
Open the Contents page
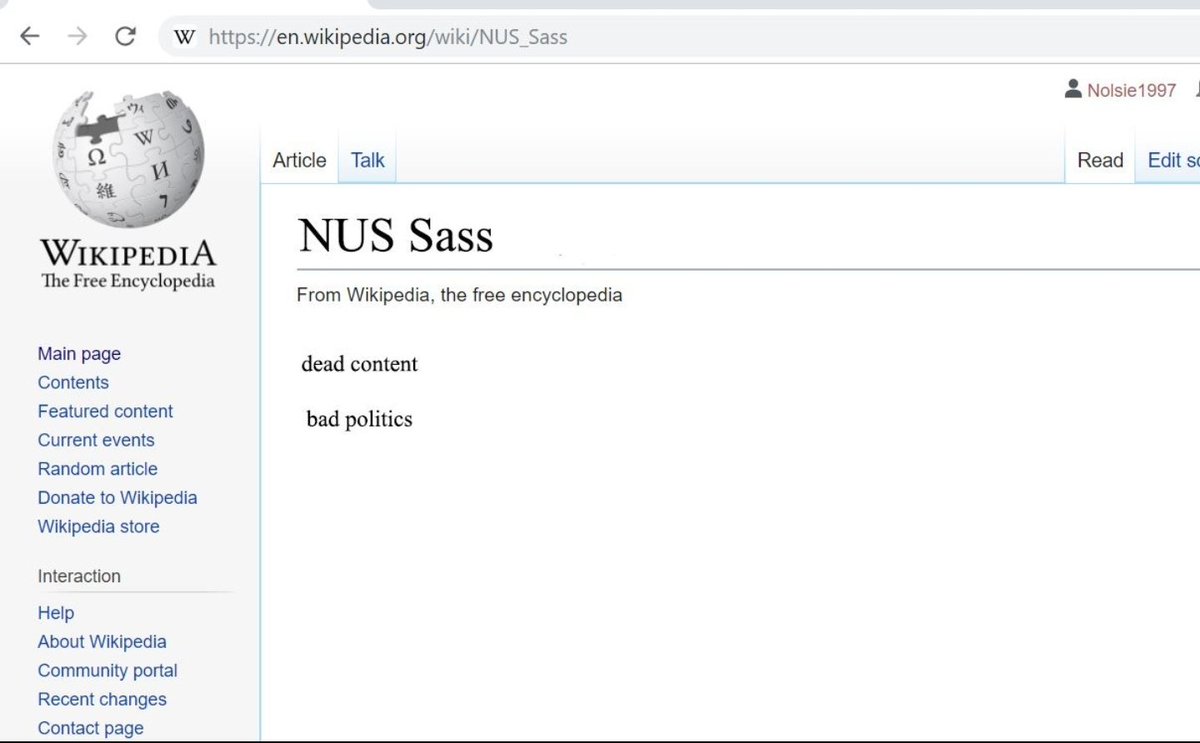[x=73, y=382]
